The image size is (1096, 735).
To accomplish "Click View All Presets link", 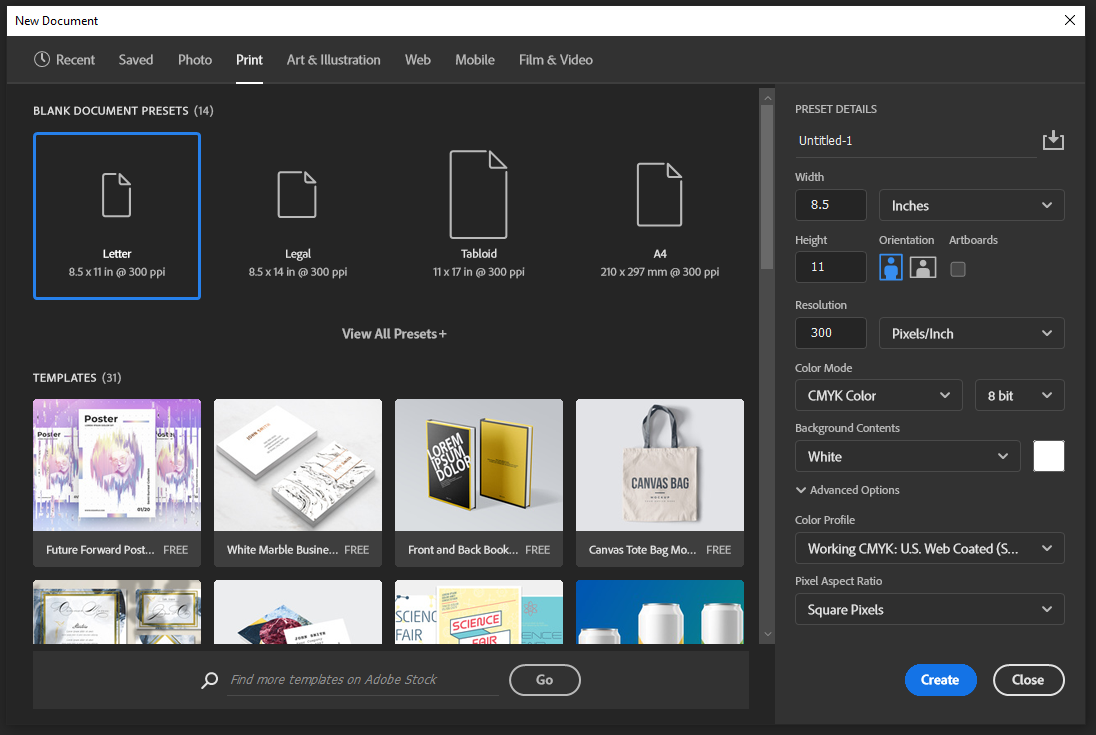I will click(x=394, y=333).
